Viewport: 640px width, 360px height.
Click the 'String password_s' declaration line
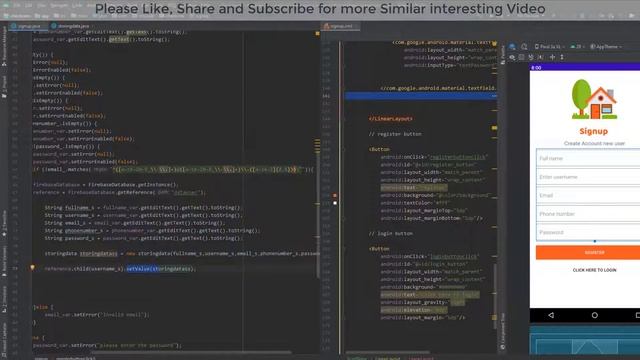tap(144, 238)
